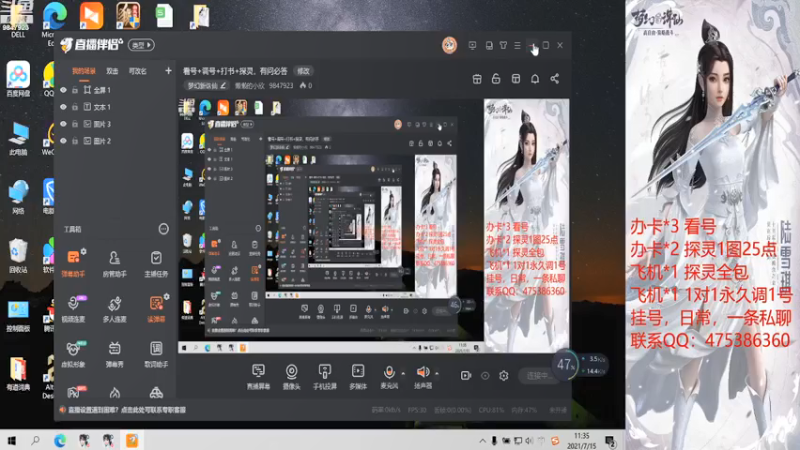Open Windows notification center
The height and width of the screenshot is (450, 800).
610,441
